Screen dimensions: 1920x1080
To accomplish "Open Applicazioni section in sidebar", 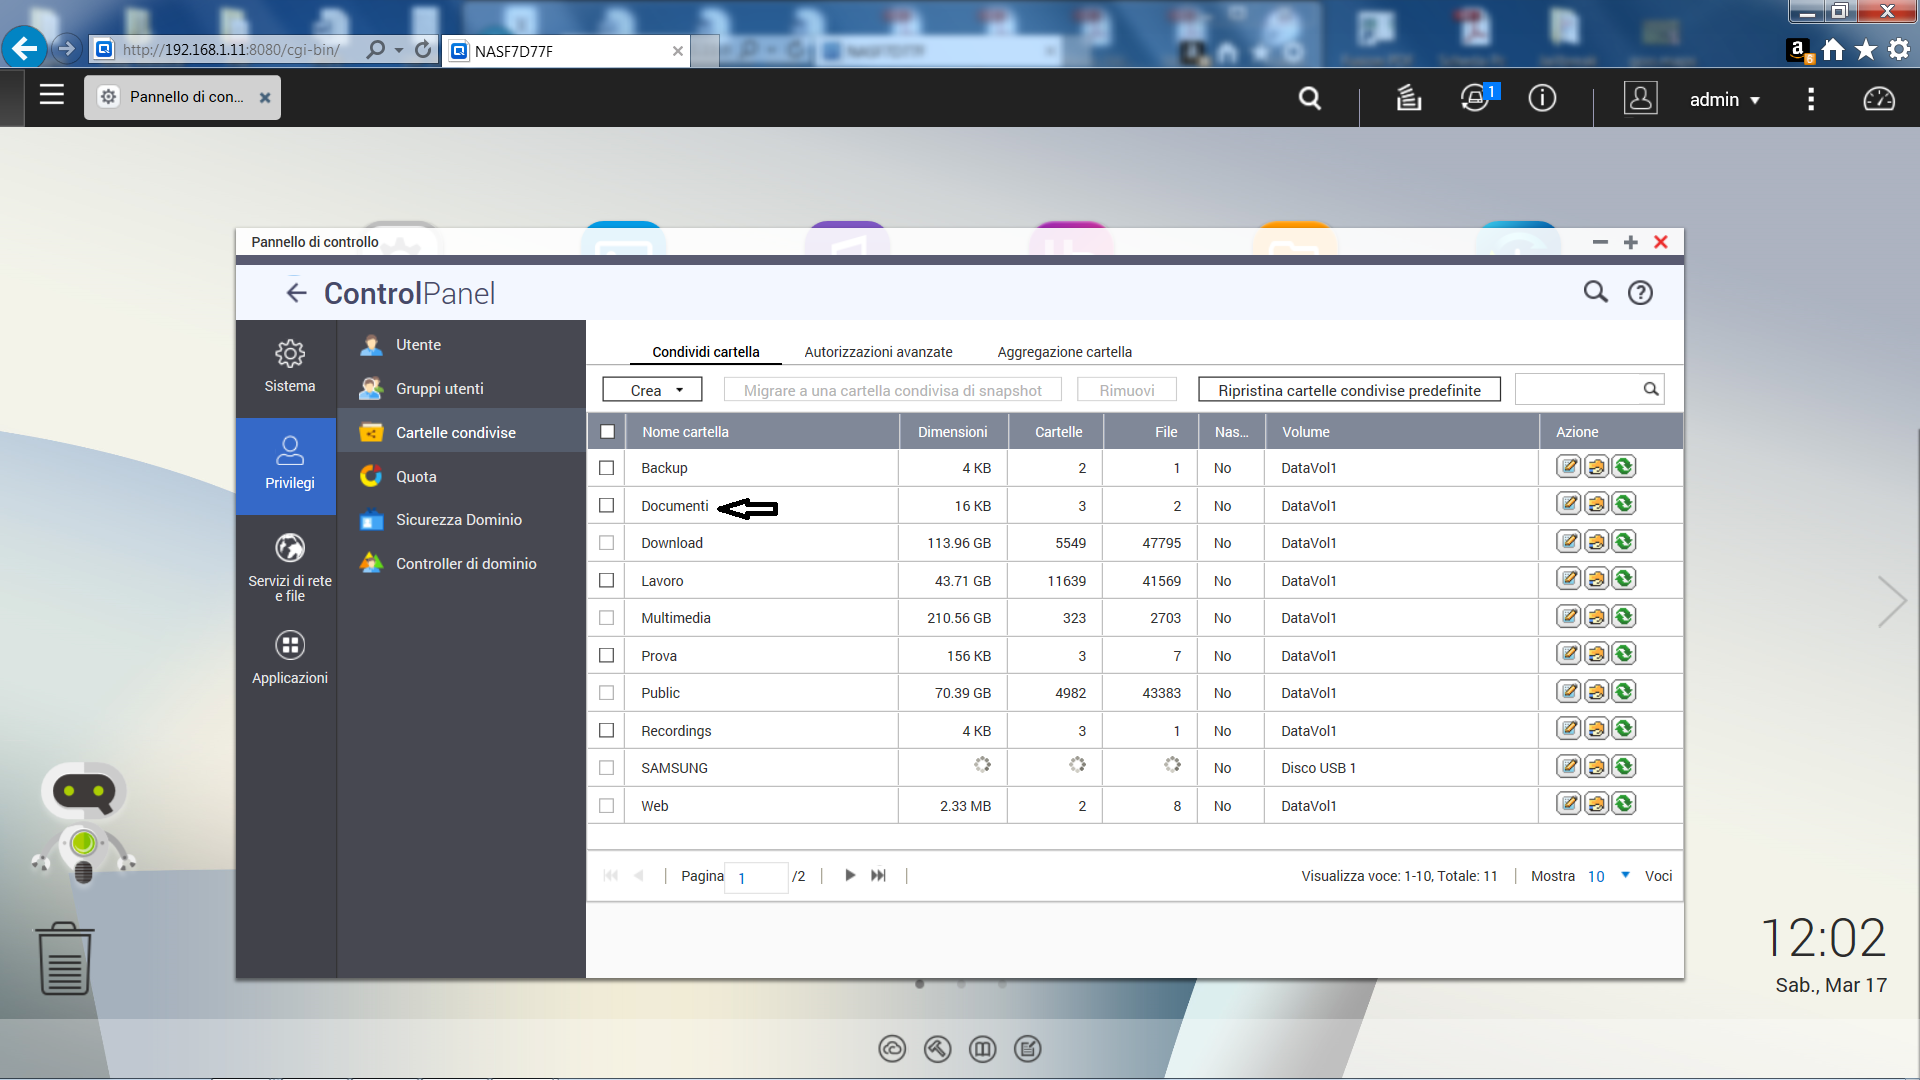I will point(290,657).
